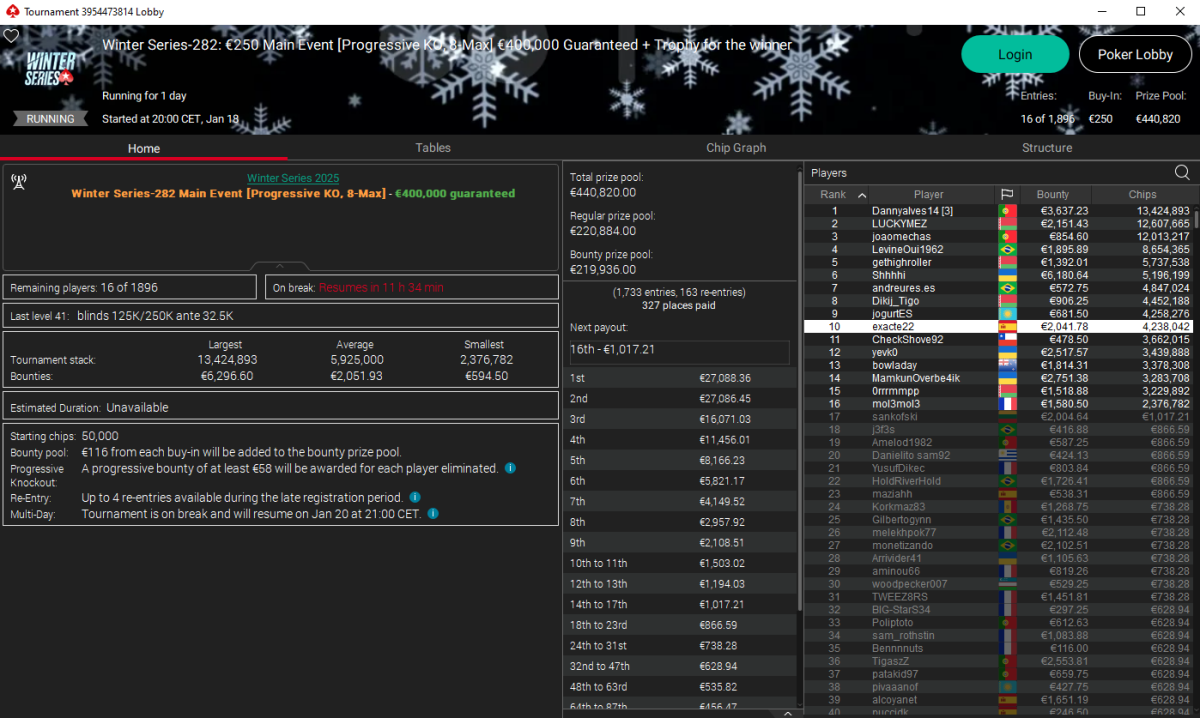
Task: View the Structure tab
Action: coord(1047,148)
